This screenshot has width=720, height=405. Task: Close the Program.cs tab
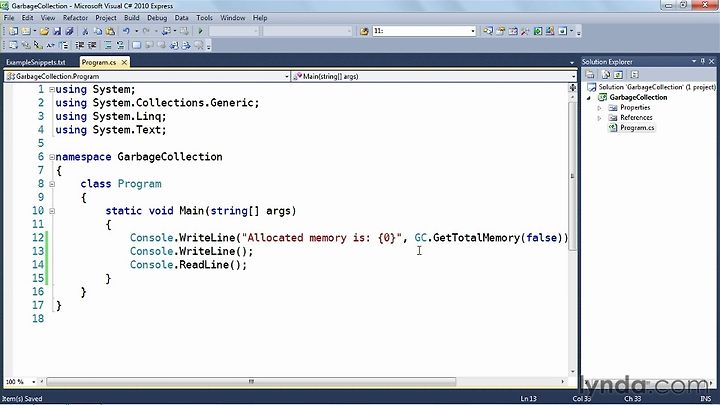[124, 62]
